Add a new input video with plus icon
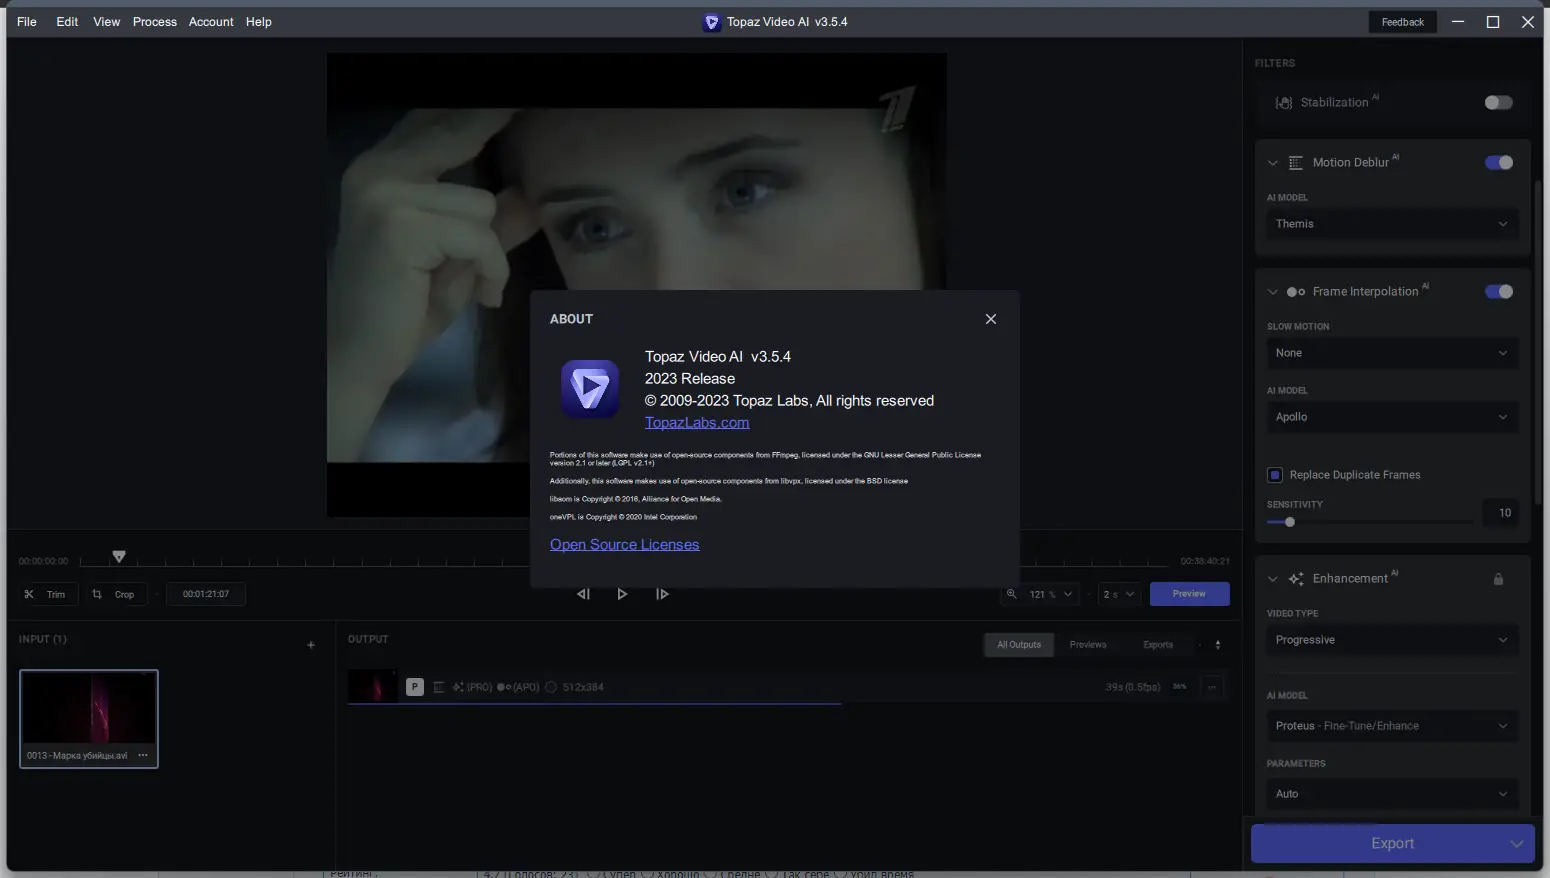This screenshot has height=878, width=1550. point(311,645)
